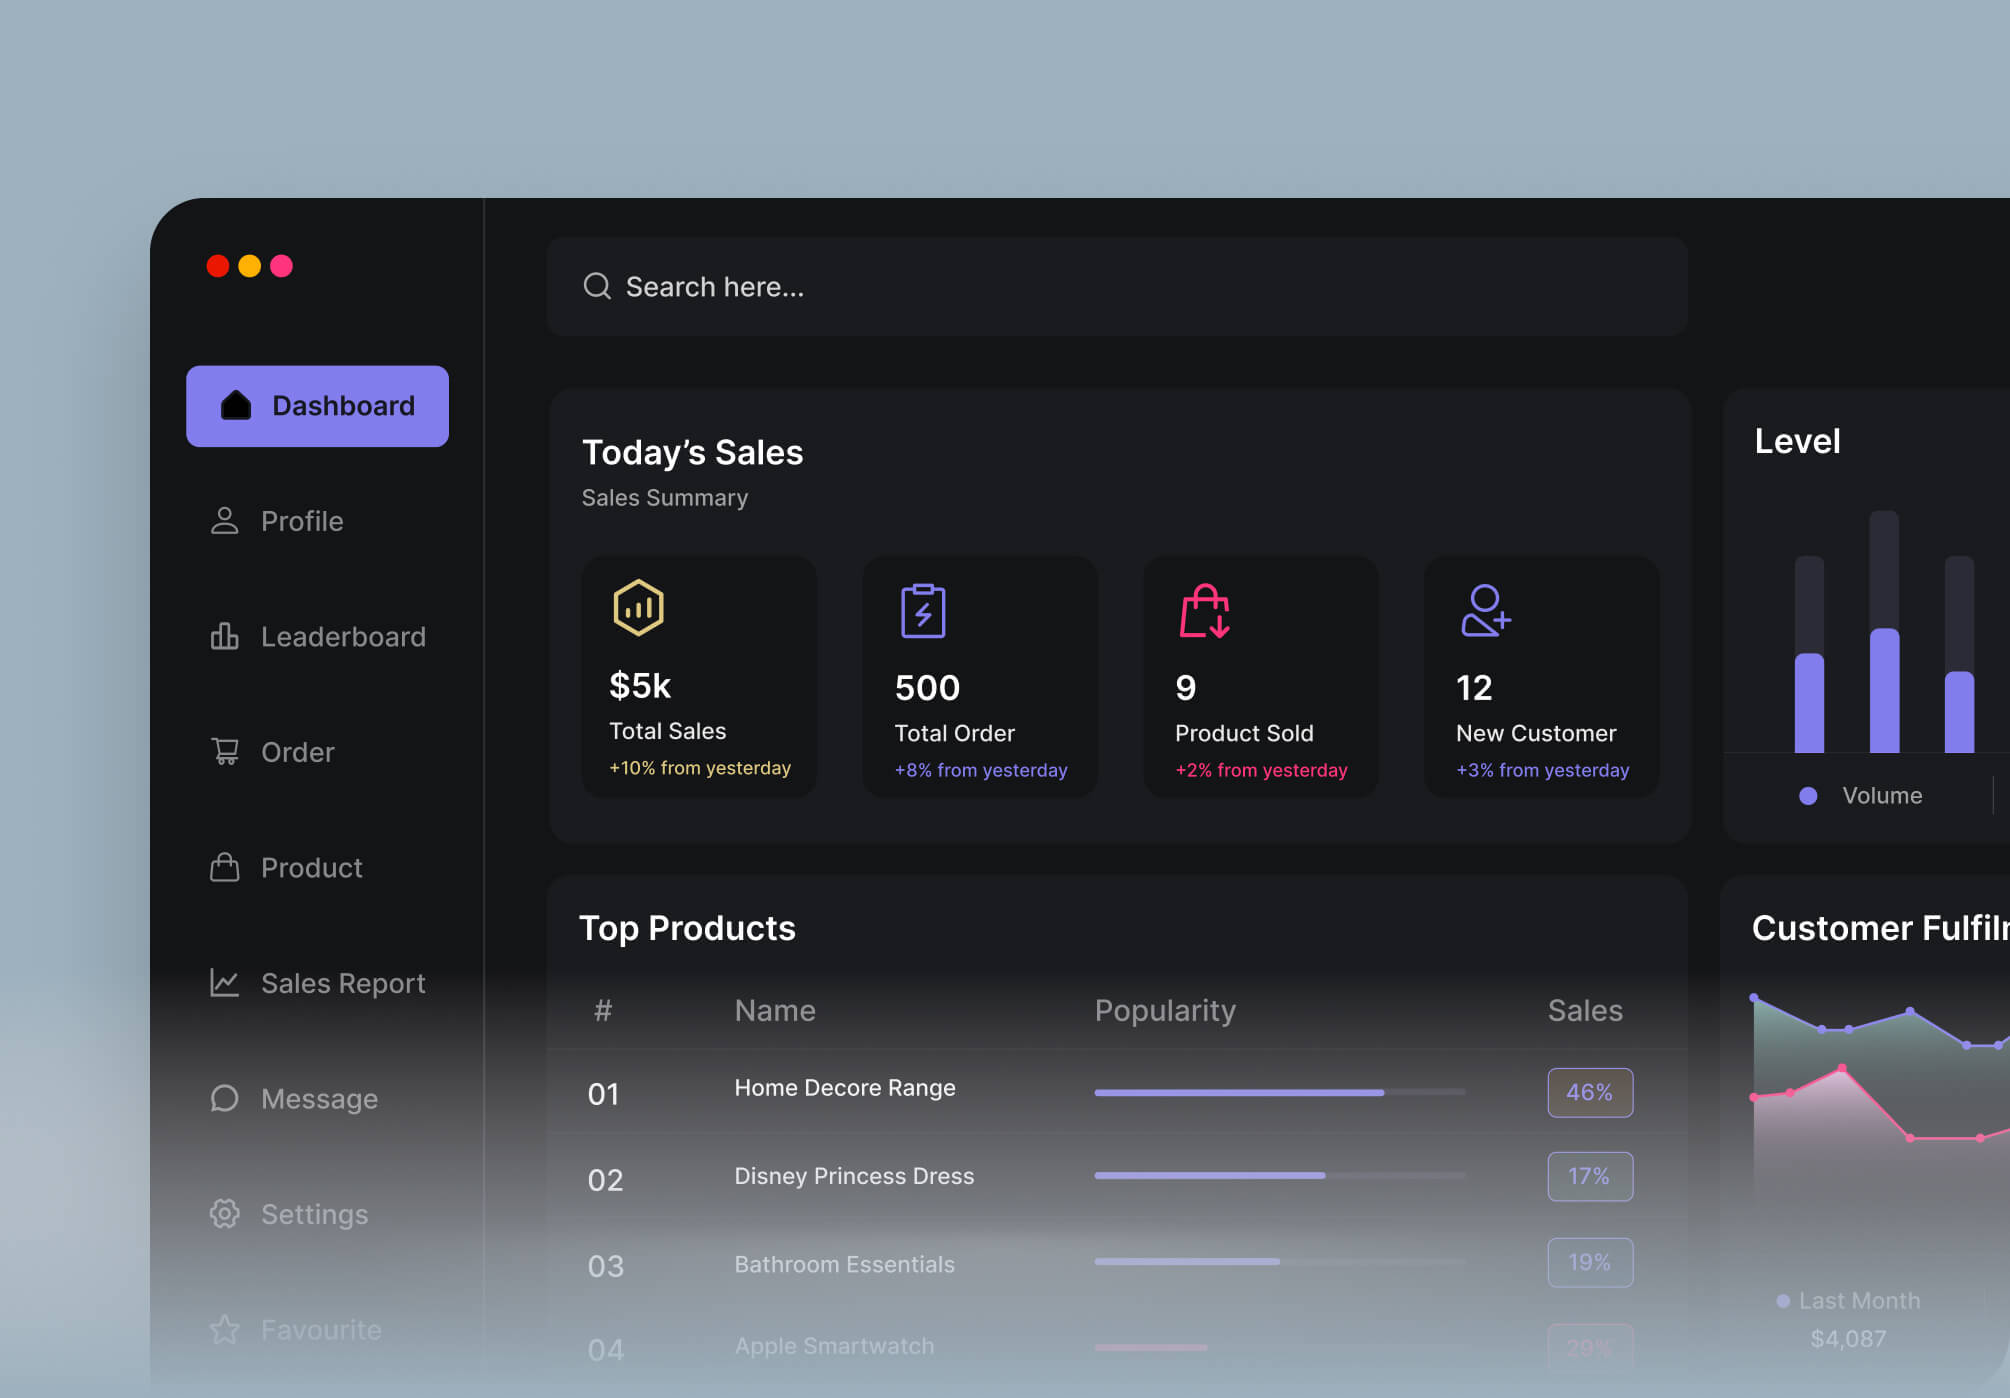This screenshot has height=1398, width=2010.
Task: Go to the Profile page
Action: click(x=301, y=521)
